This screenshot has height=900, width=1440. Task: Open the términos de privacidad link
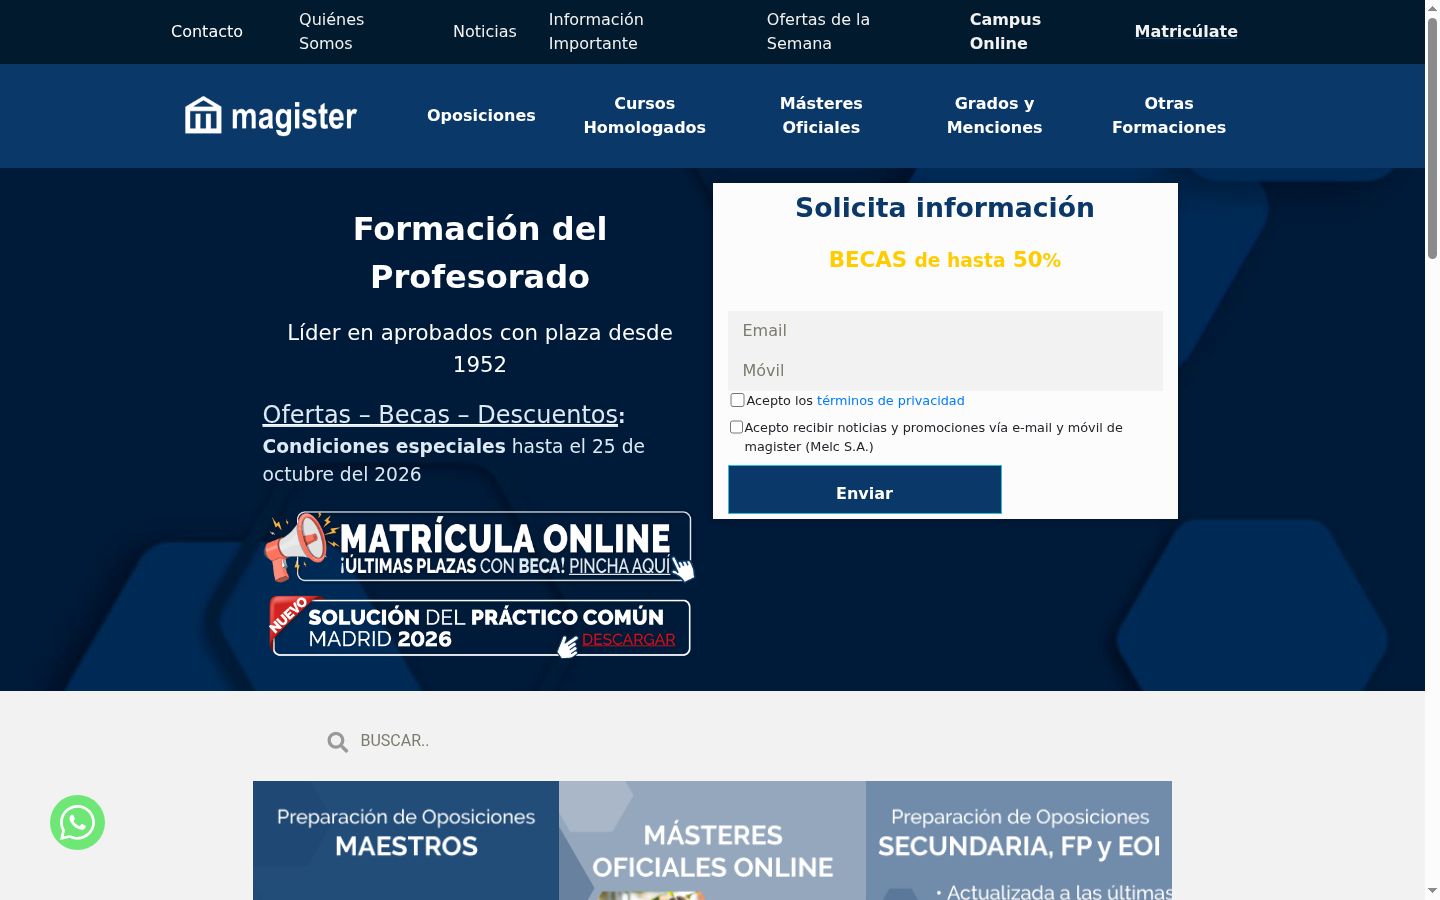click(x=890, y=400)
